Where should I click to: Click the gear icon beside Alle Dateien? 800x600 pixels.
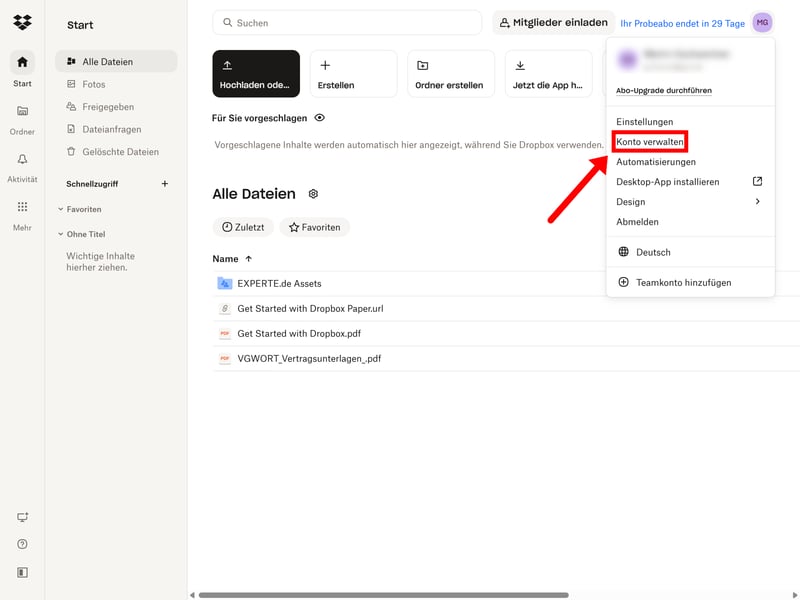(313, 194)
